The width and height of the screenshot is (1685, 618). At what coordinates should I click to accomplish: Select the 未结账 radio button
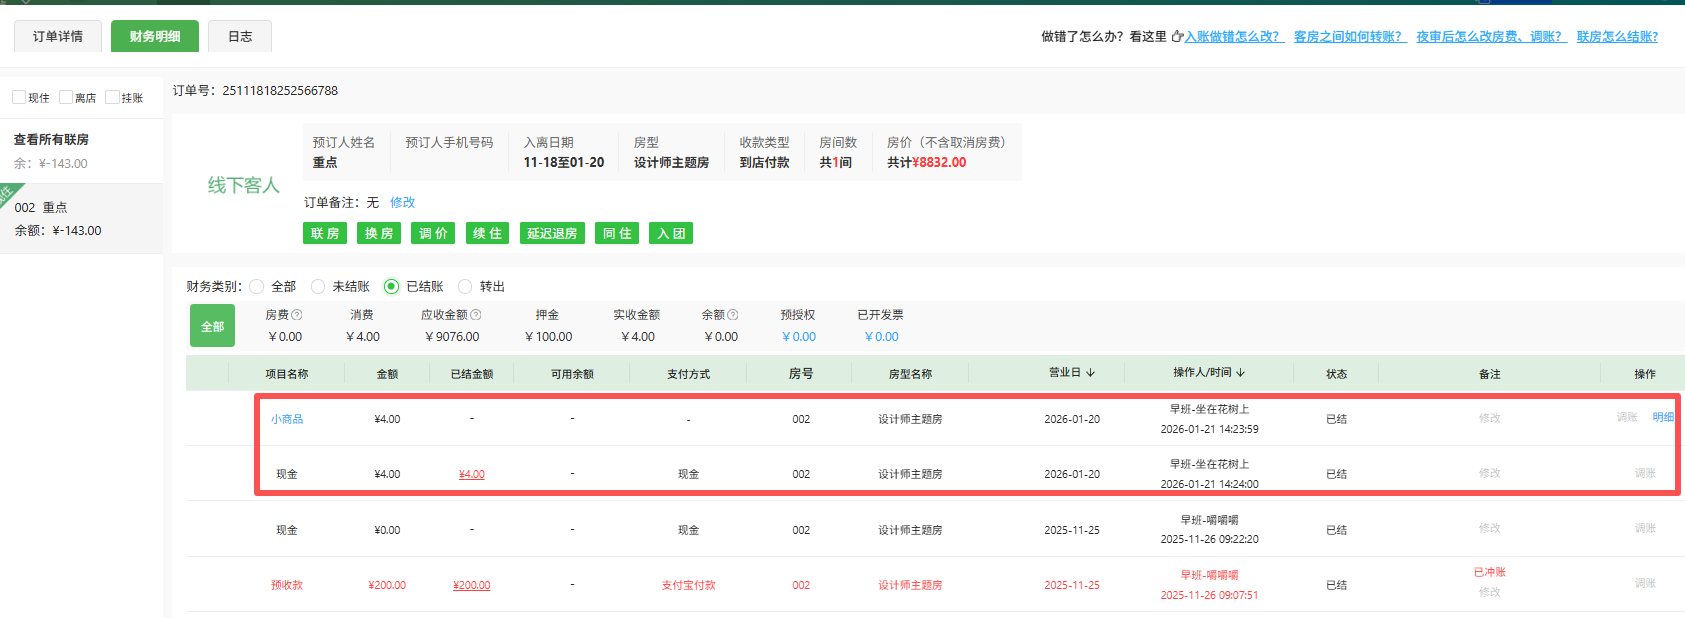point(318,287)
